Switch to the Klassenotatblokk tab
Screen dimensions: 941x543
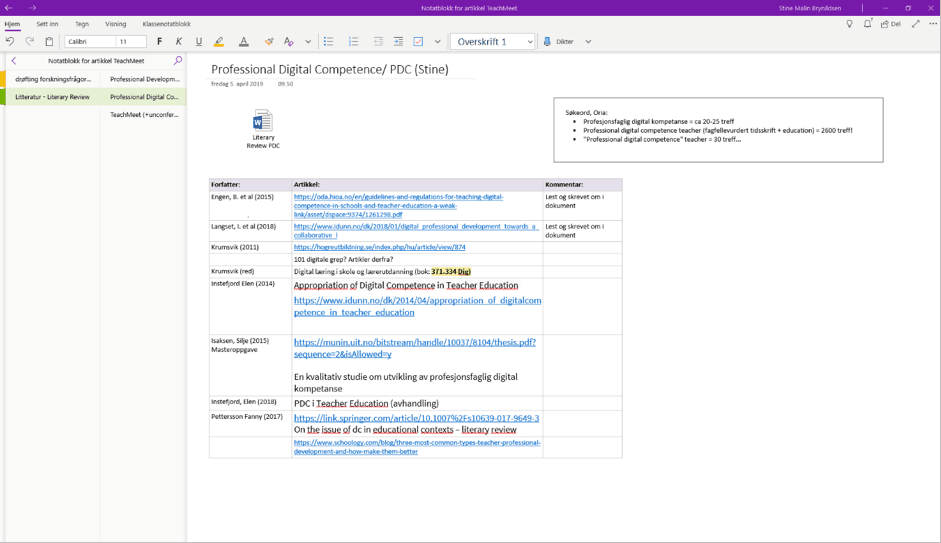tap(166, 24)
